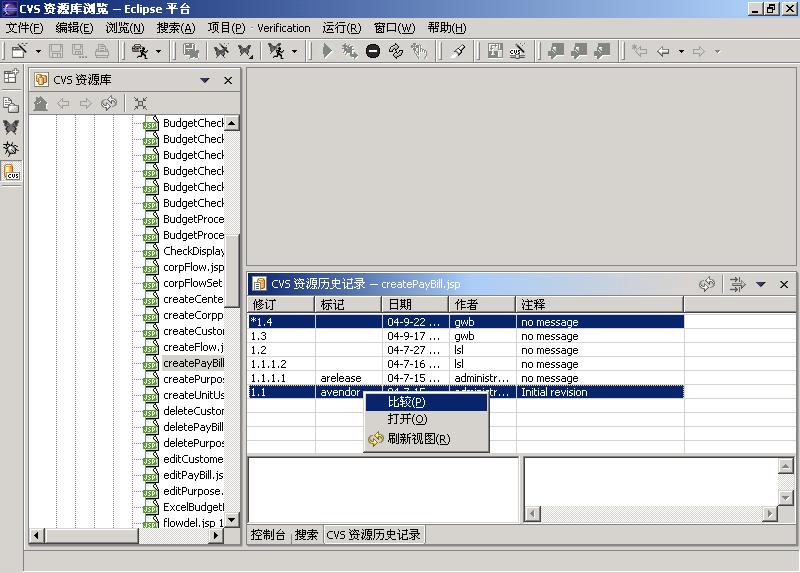The image size is (800, 573).
Task: Click the Forward arrow in main toolbar
Action: click(698, 51)
